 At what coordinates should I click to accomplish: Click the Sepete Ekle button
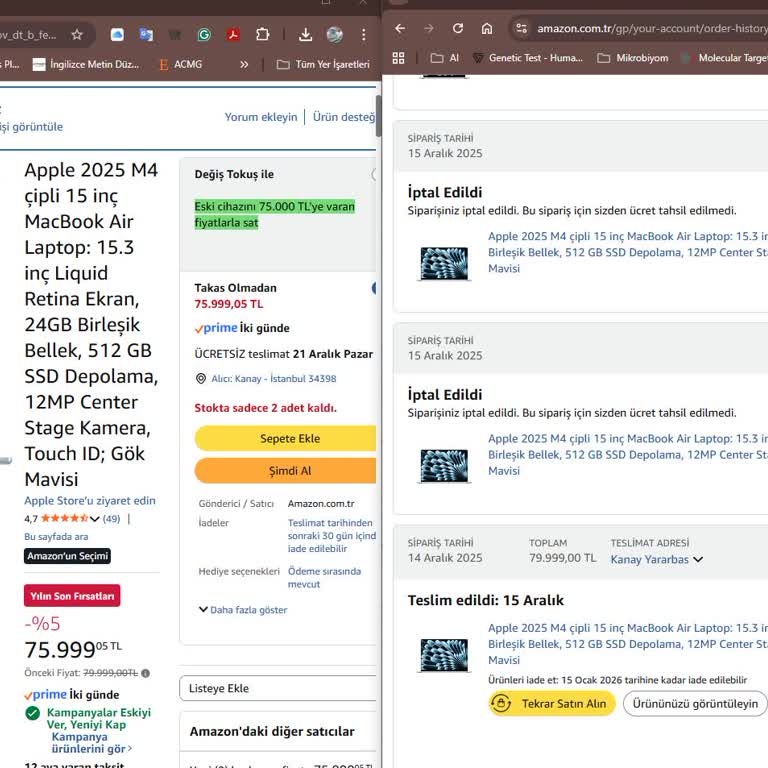[288, 438]
